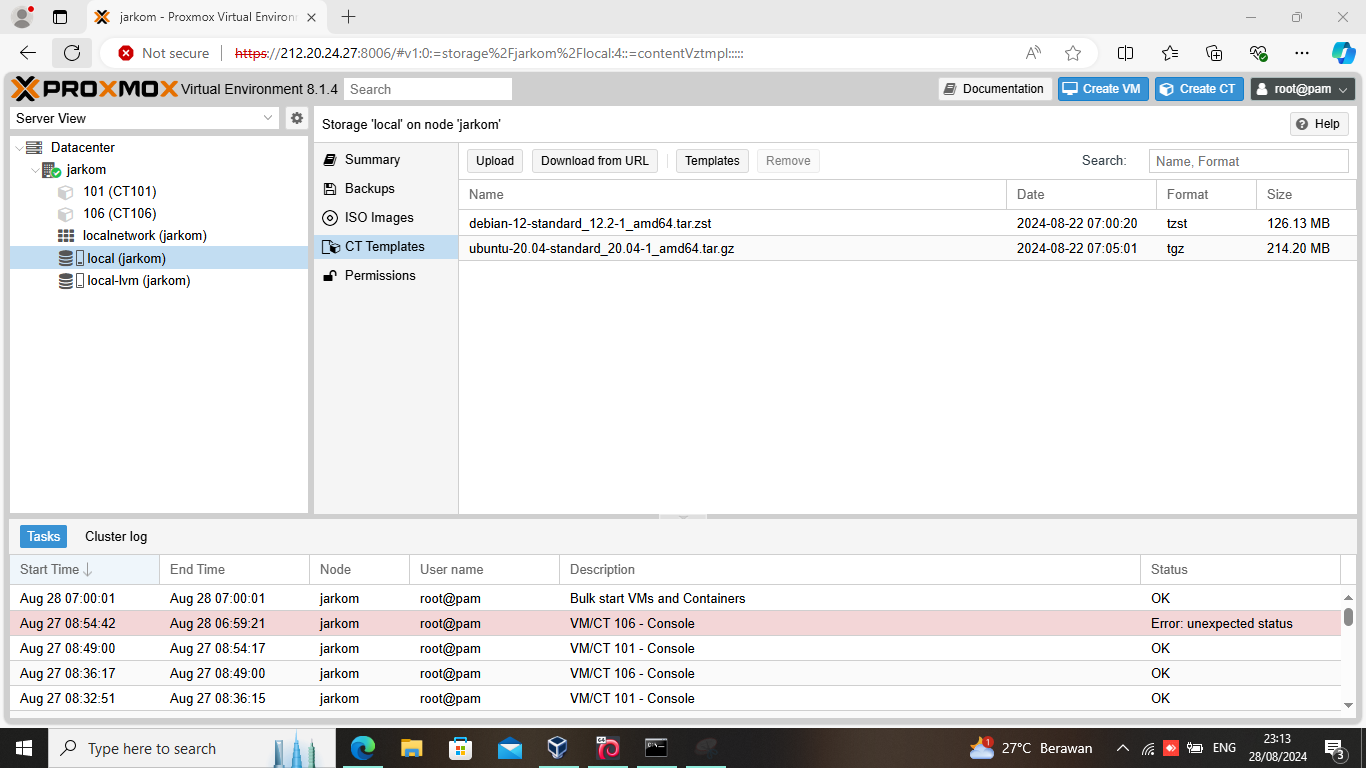
Task: Open browser settings ellipsis menu
Action: point(1301,53)
